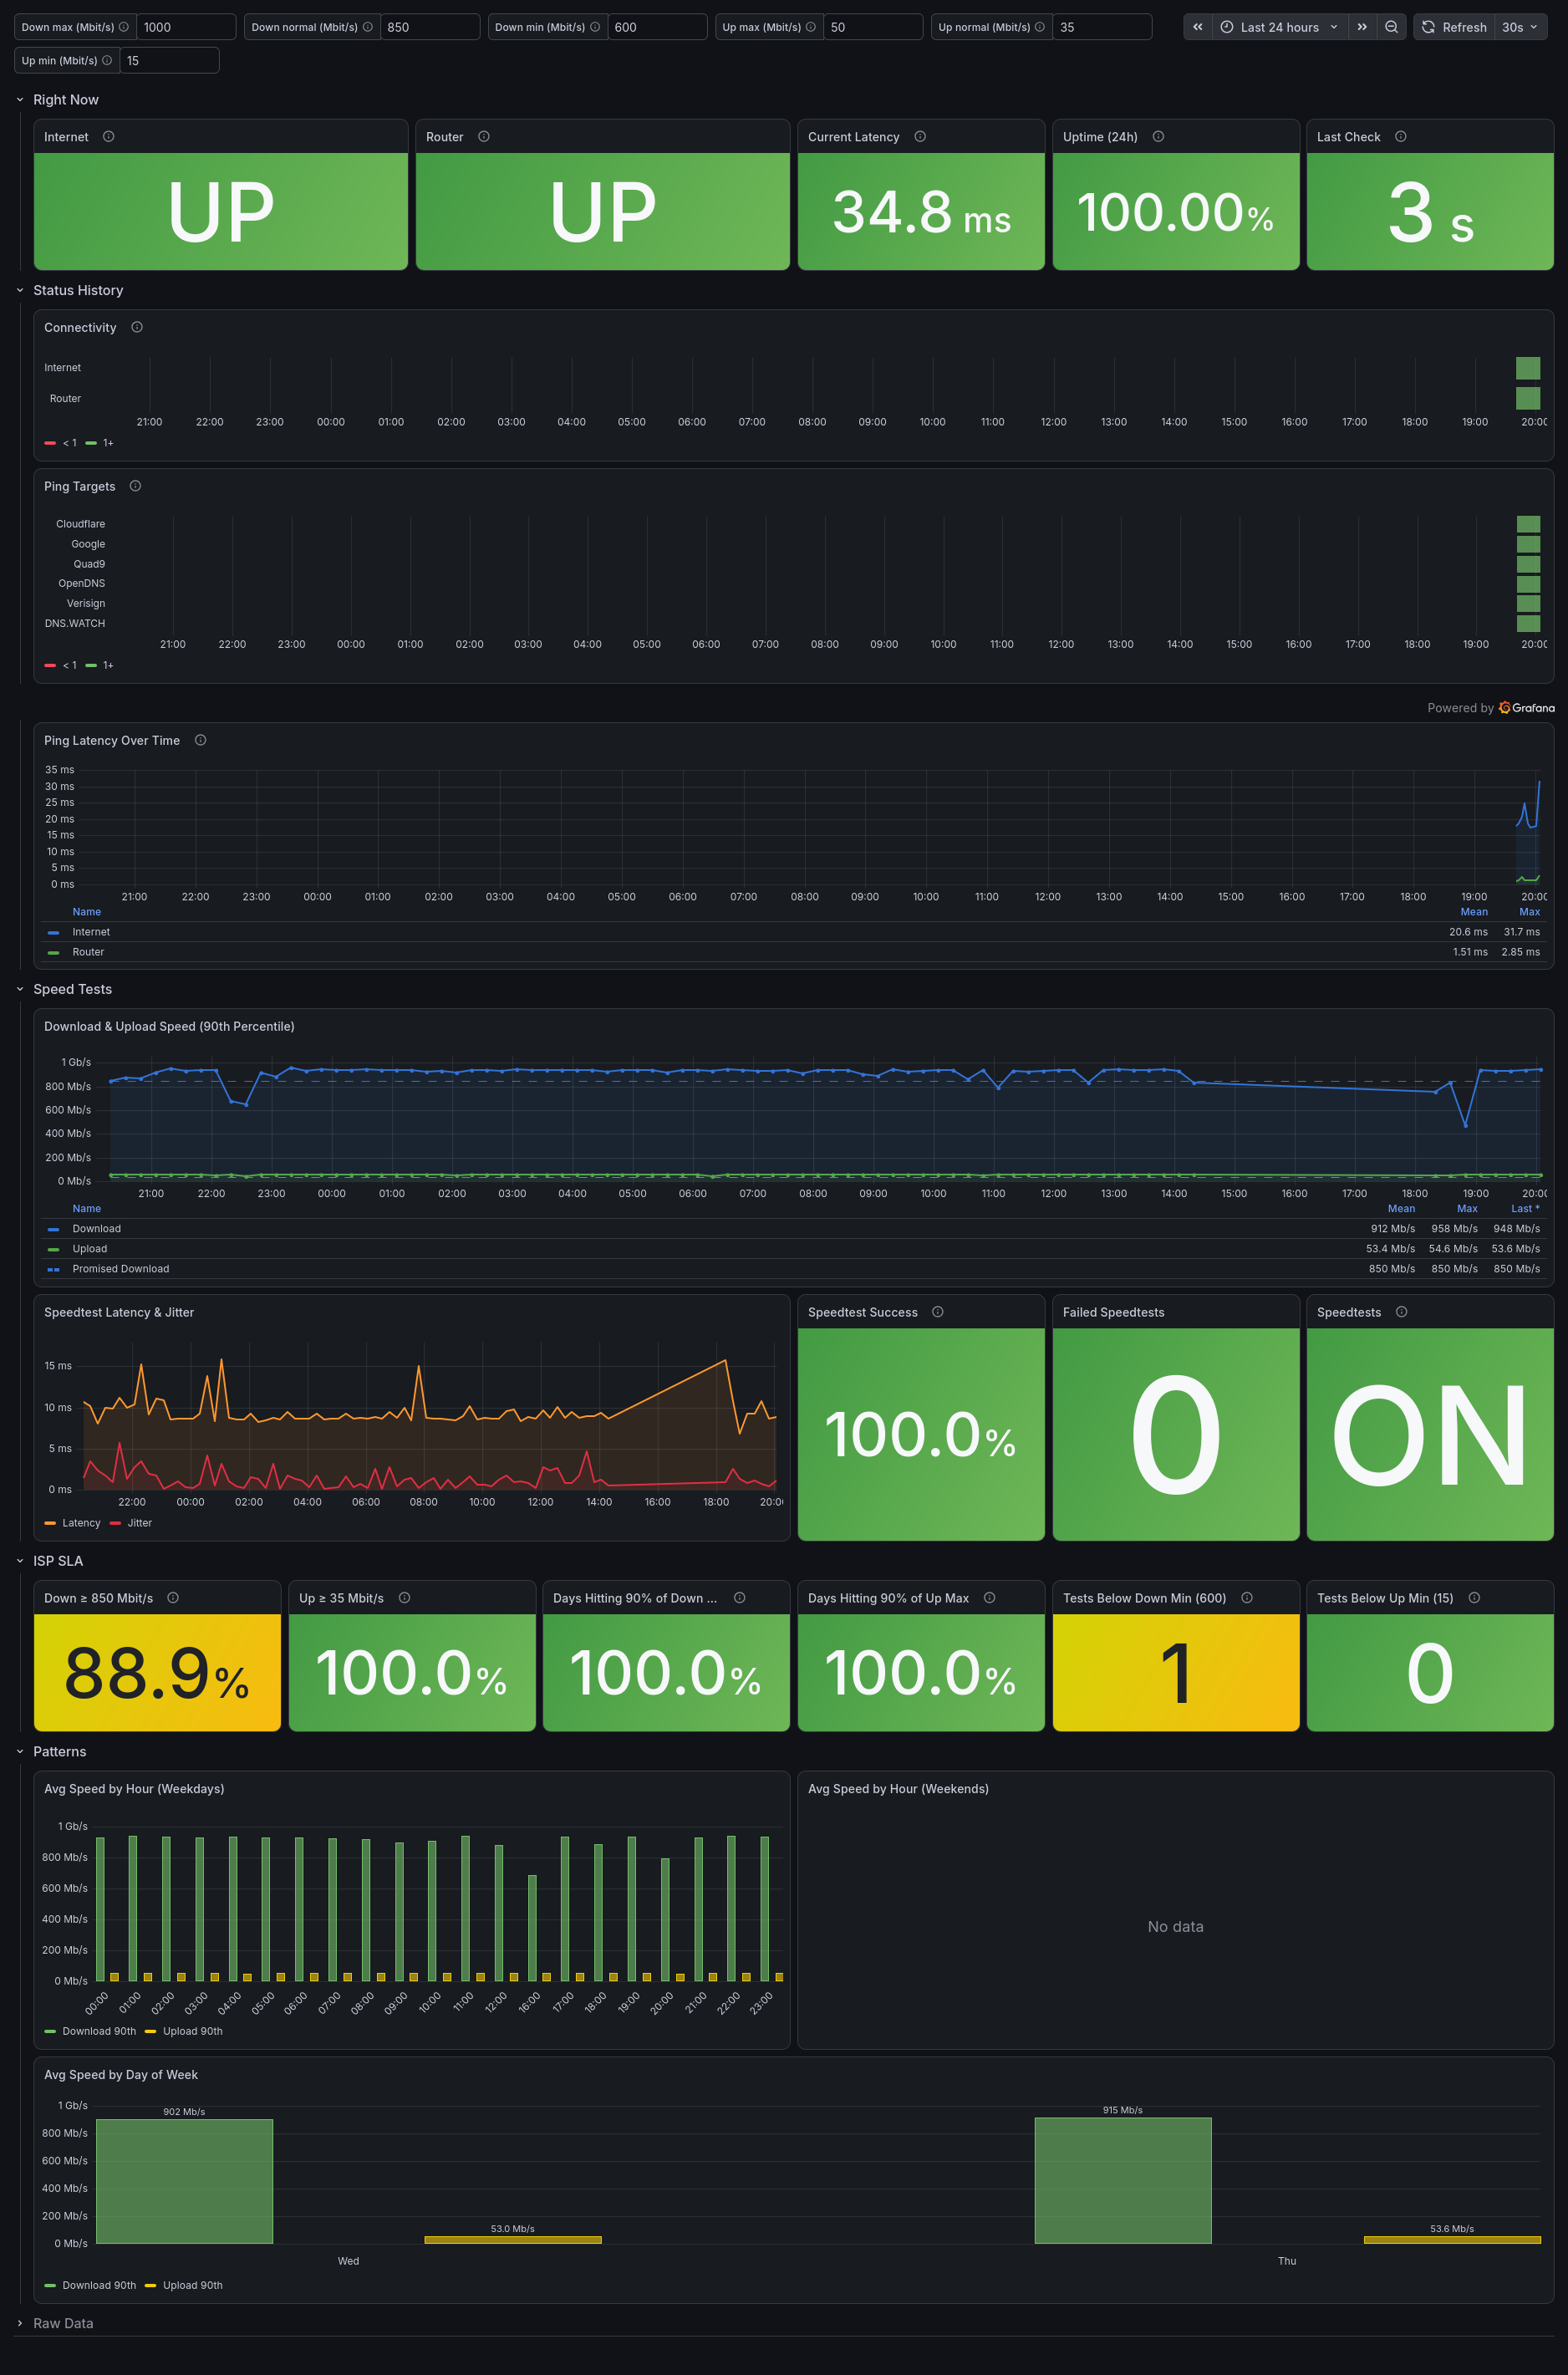Open info icon on Internet panel
This screenshot has height=2375, width=1568.
click(x=109, y=137)
